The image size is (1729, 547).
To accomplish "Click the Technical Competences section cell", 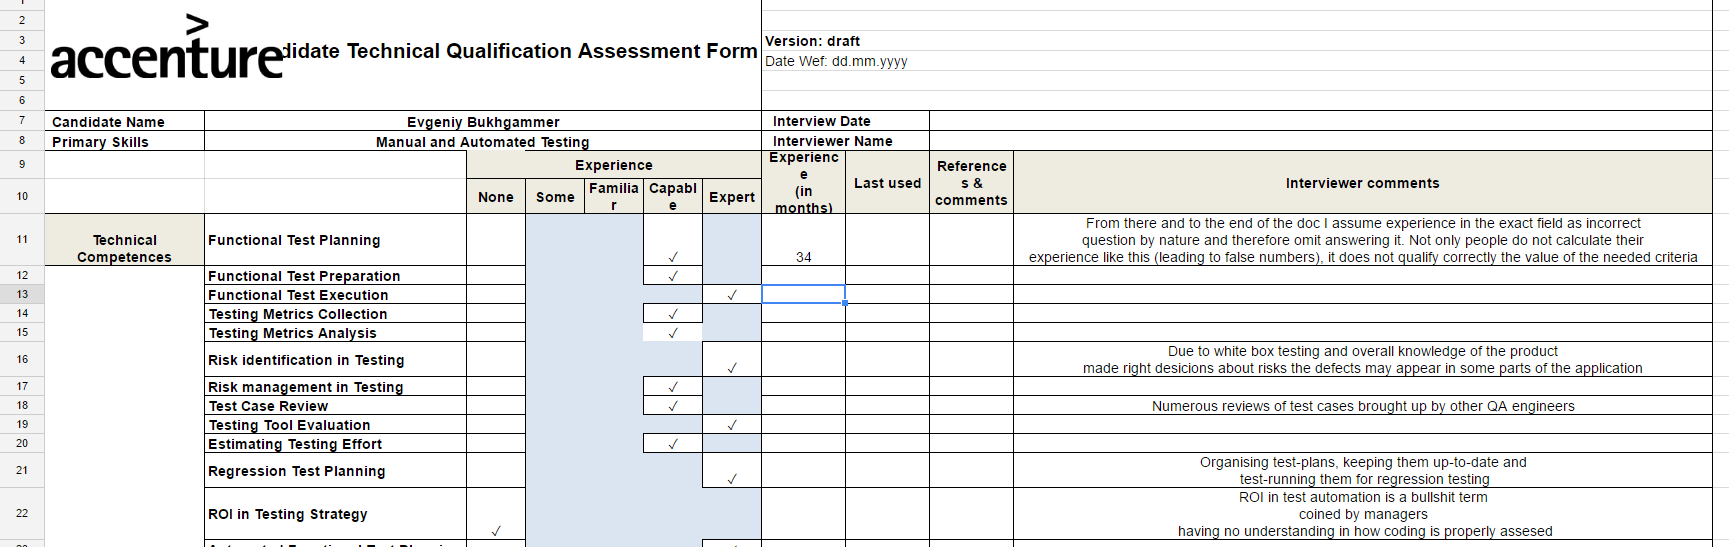I will click(124, 248).
